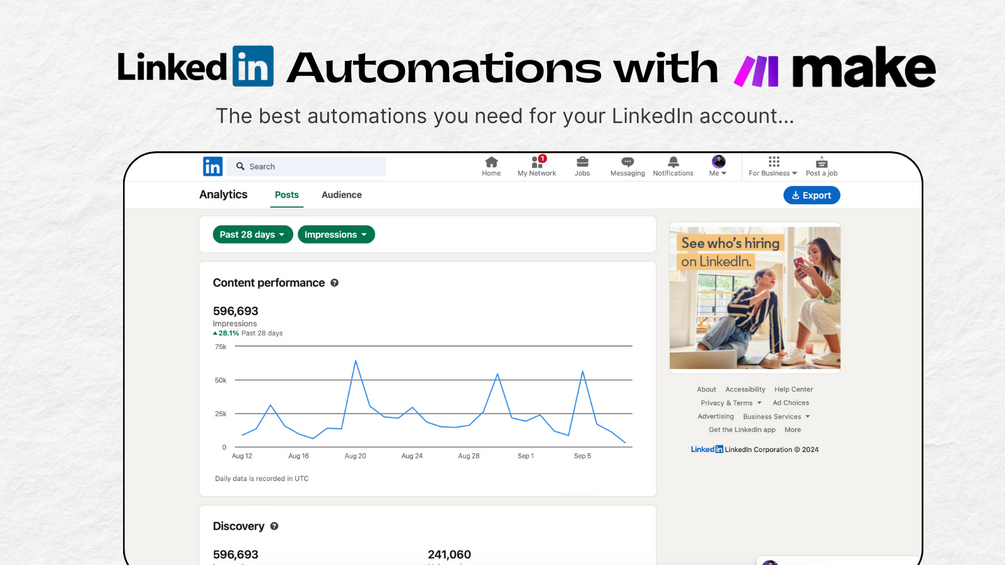Viewport: 1005px width, 565px height.
Task: Click the About footer link
Action: 706,389
